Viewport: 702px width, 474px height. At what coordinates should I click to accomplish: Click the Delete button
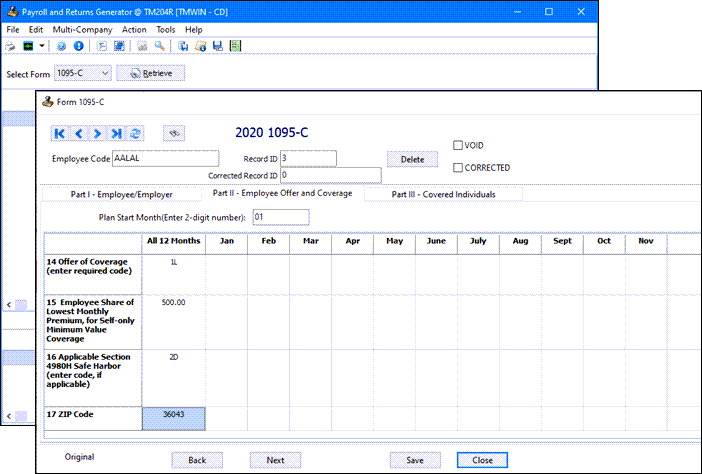point(412,159)
